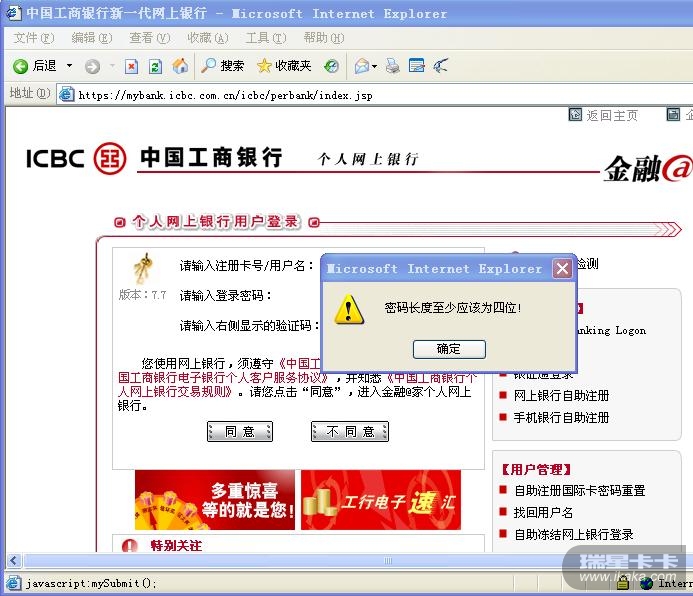Click the IE Back arrow icon

(20, 66)
